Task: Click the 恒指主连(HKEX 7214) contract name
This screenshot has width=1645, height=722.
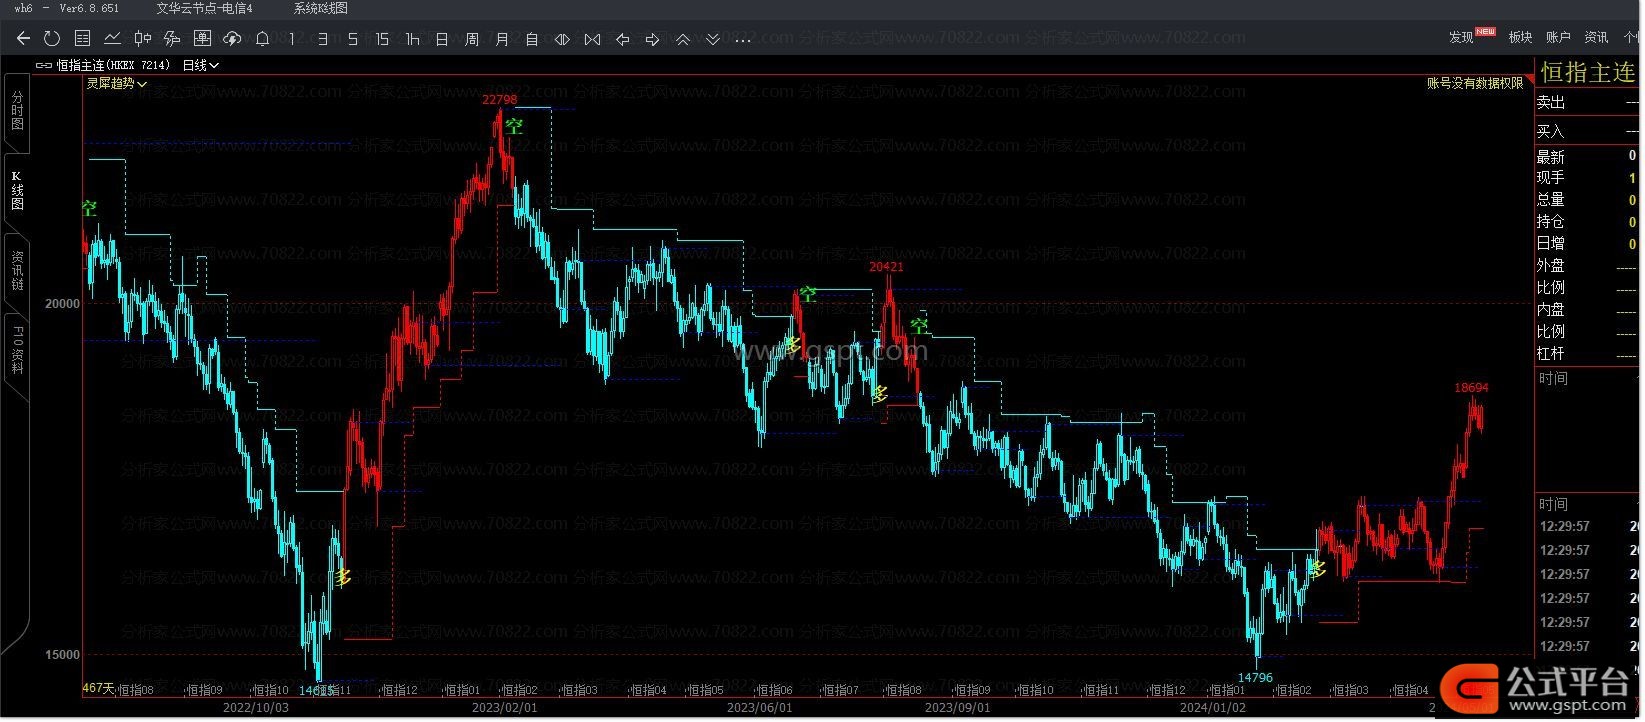Action: point(113,65)
